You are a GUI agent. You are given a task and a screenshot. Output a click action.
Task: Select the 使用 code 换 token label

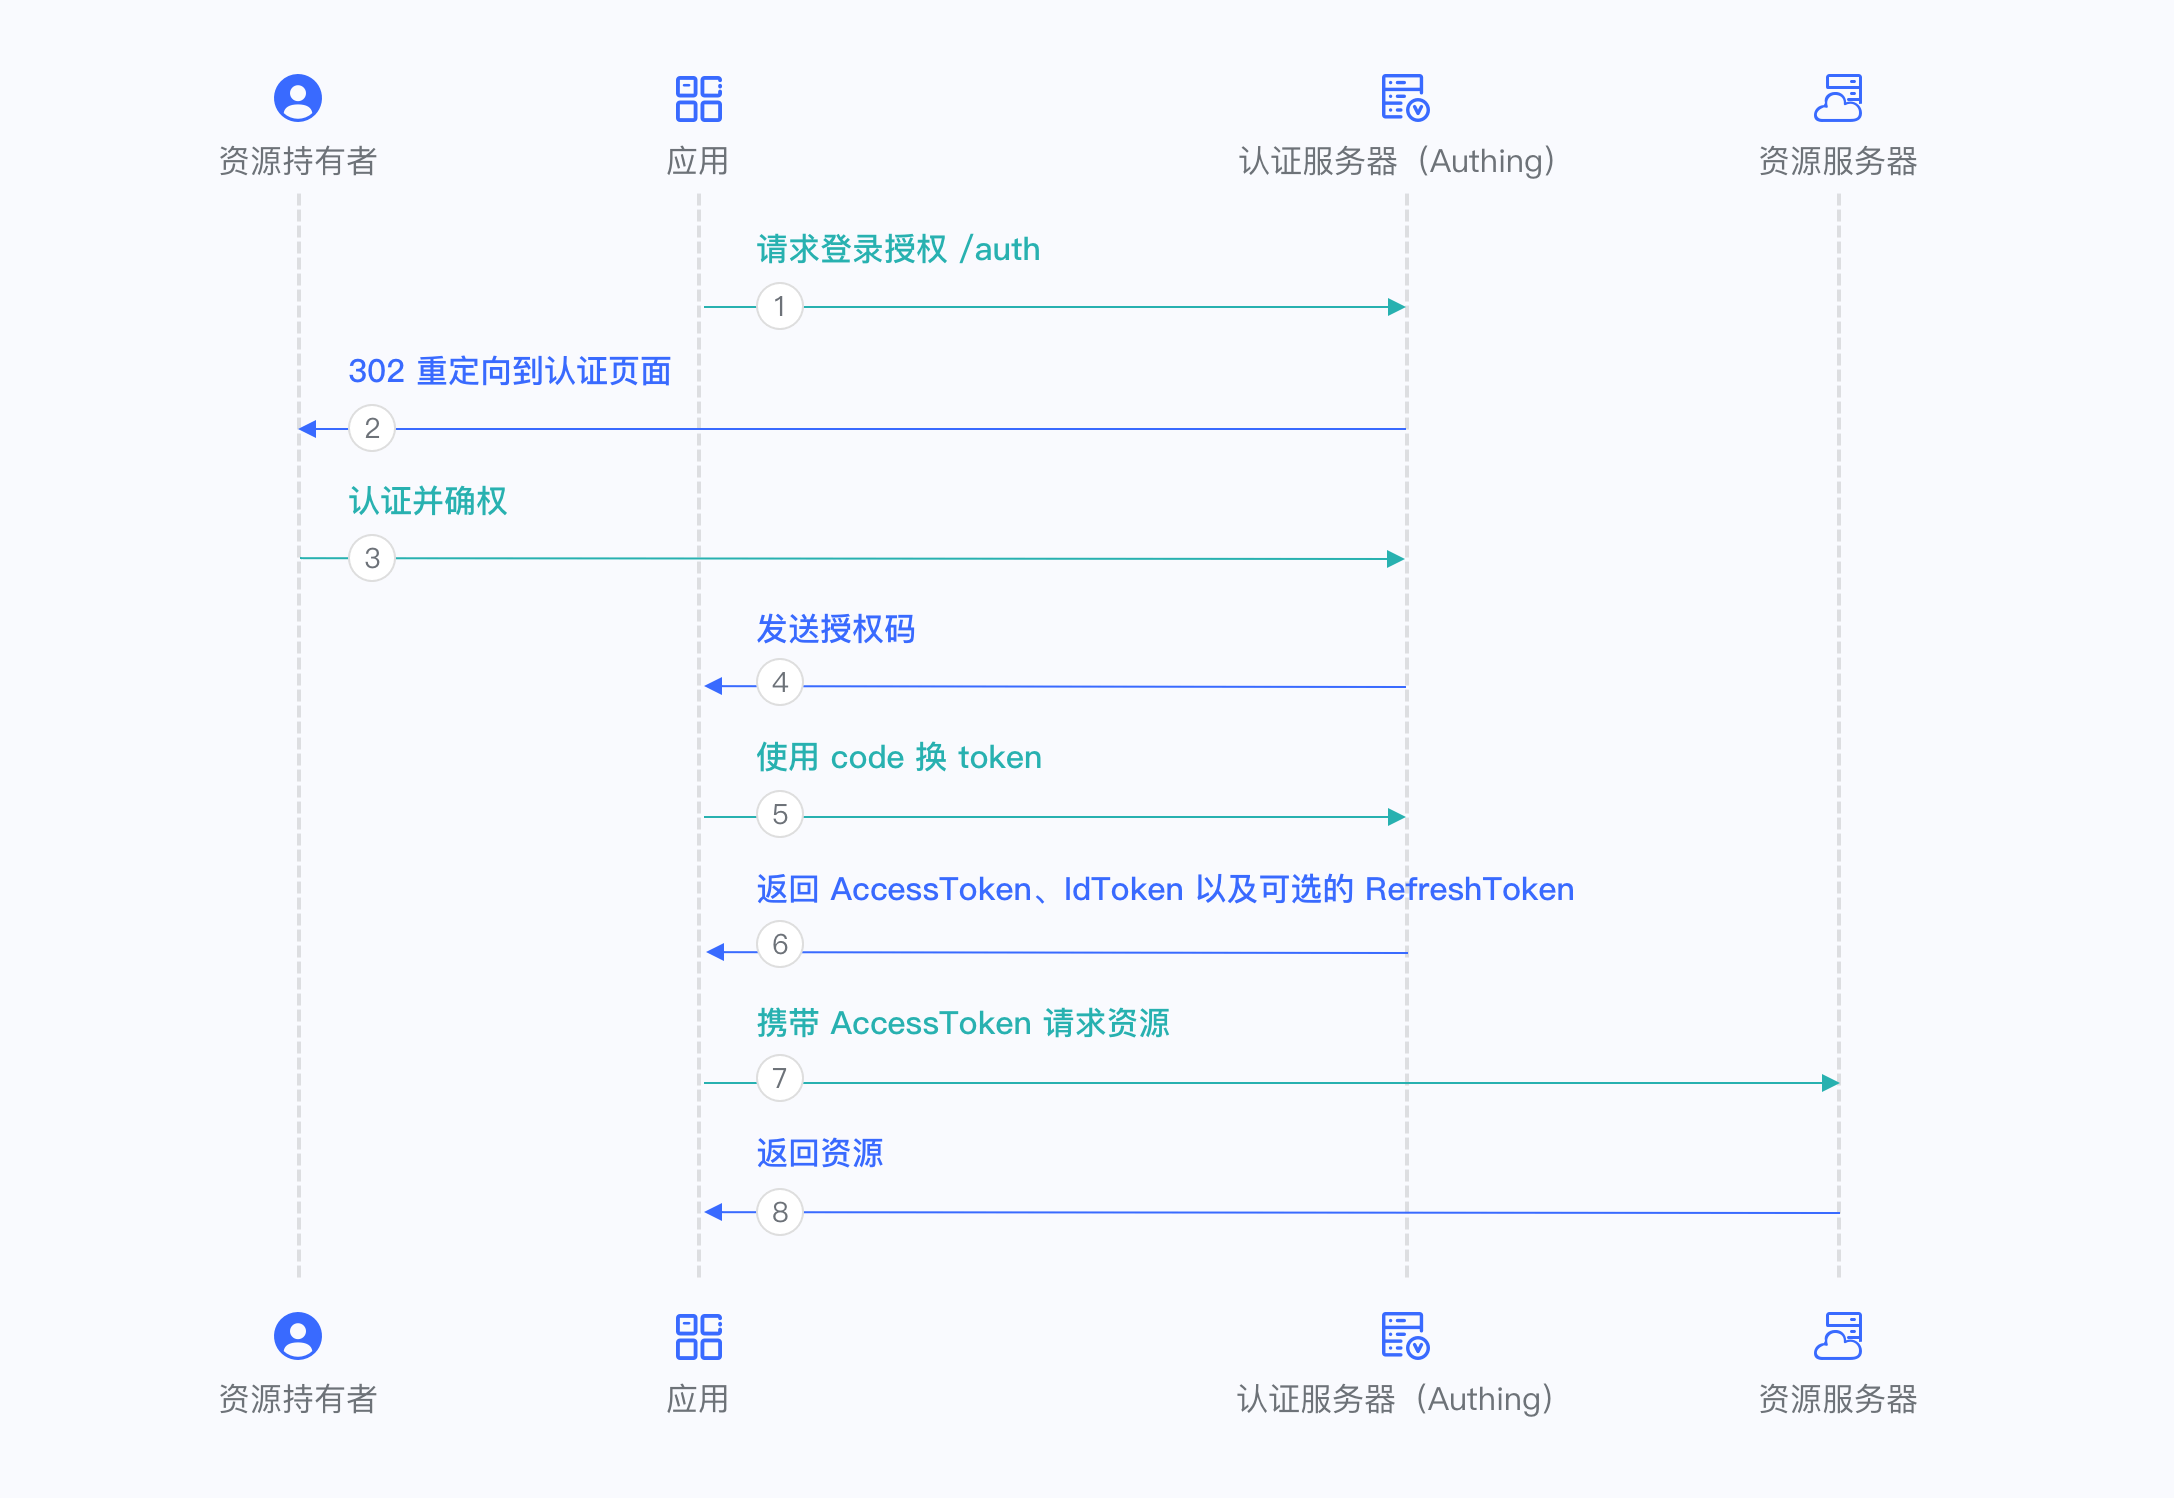pyautogui.click(x=898, y=757)
